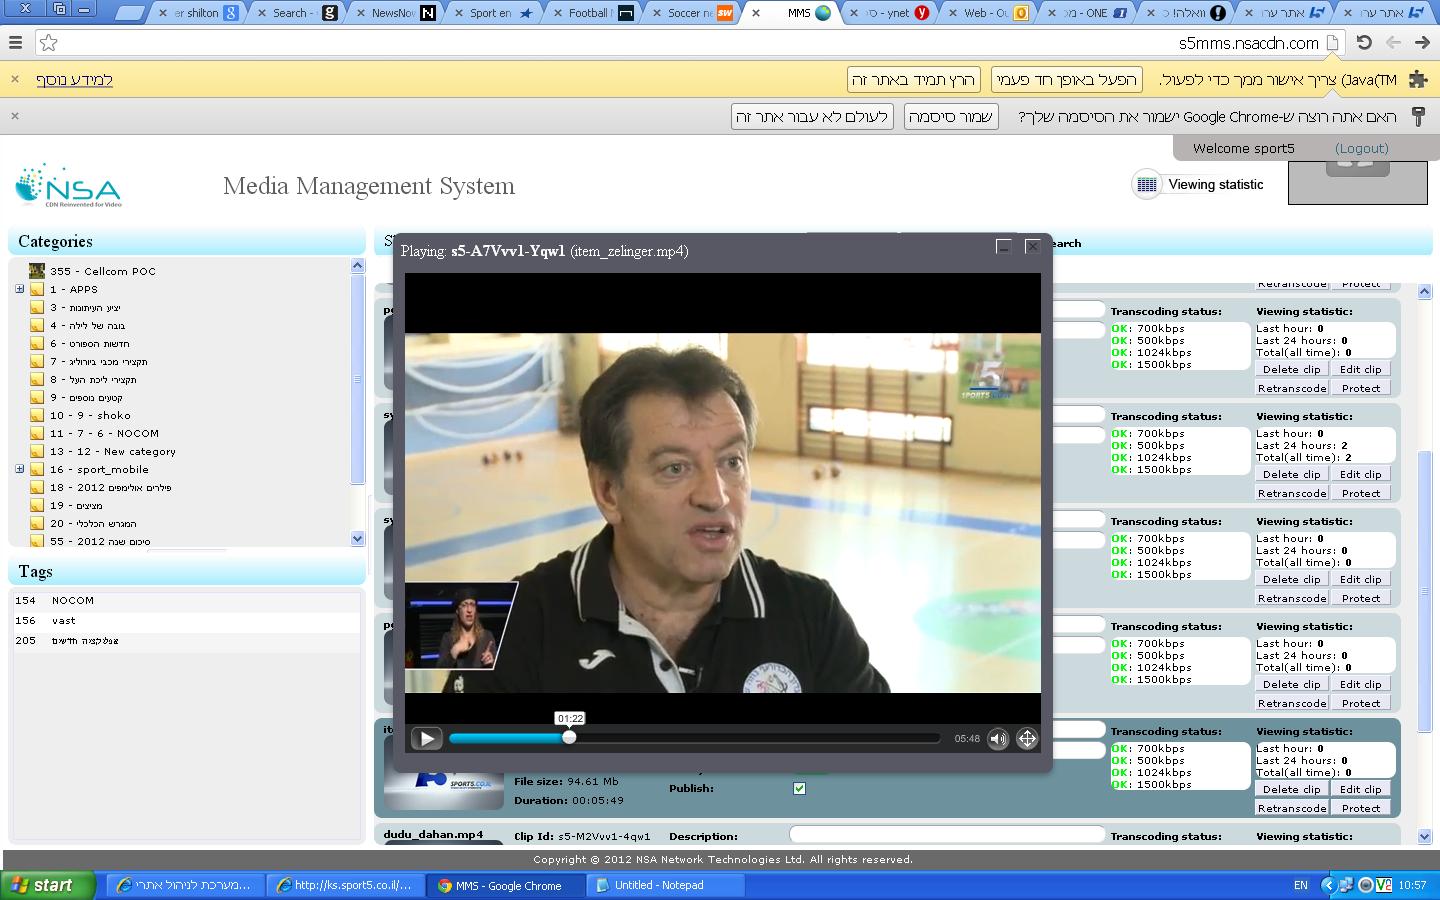Select the vast tag
This screenshot has width=1440, height=900.
tap(64, 621)
